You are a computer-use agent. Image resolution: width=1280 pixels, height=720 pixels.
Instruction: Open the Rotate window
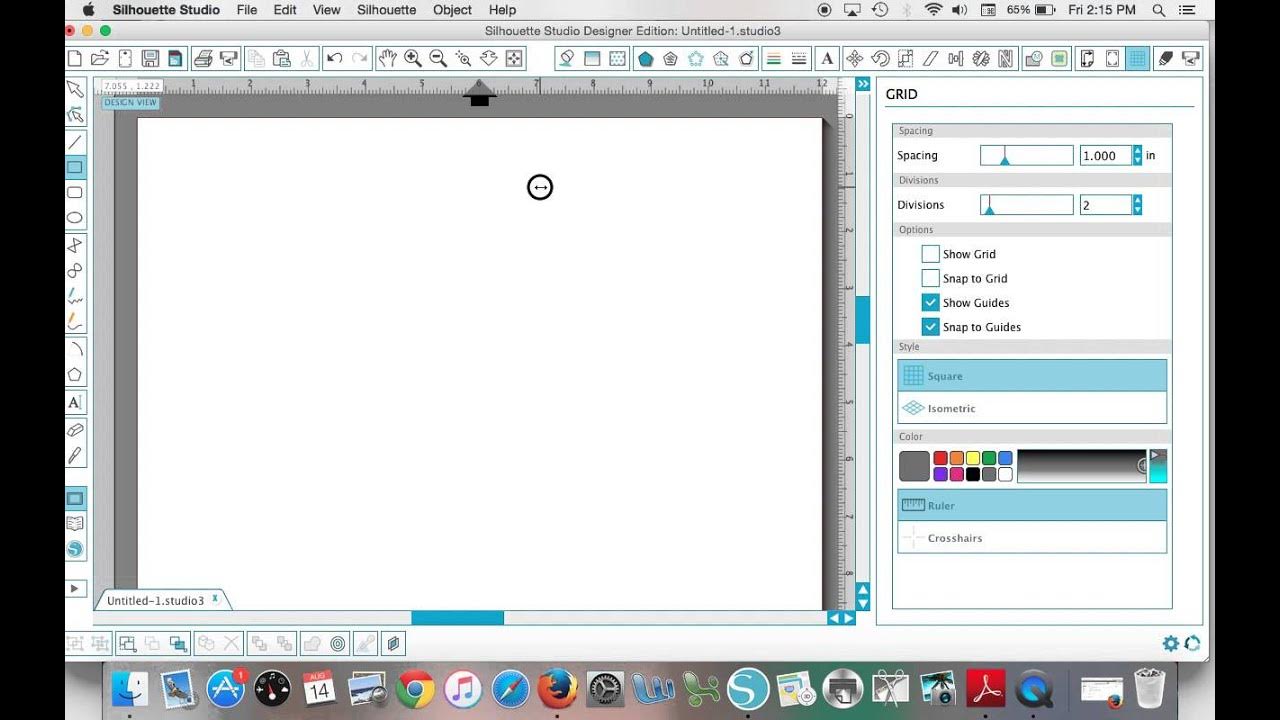880,59
